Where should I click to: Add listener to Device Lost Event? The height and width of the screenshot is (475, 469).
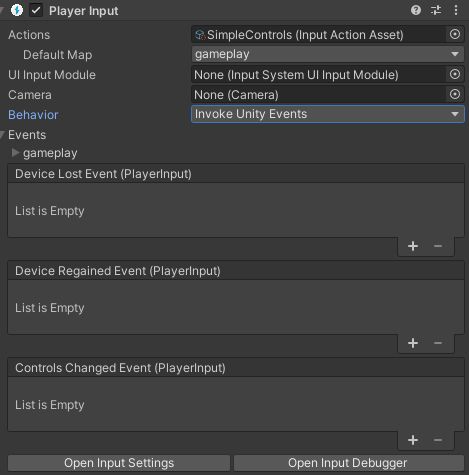point(413,246)
